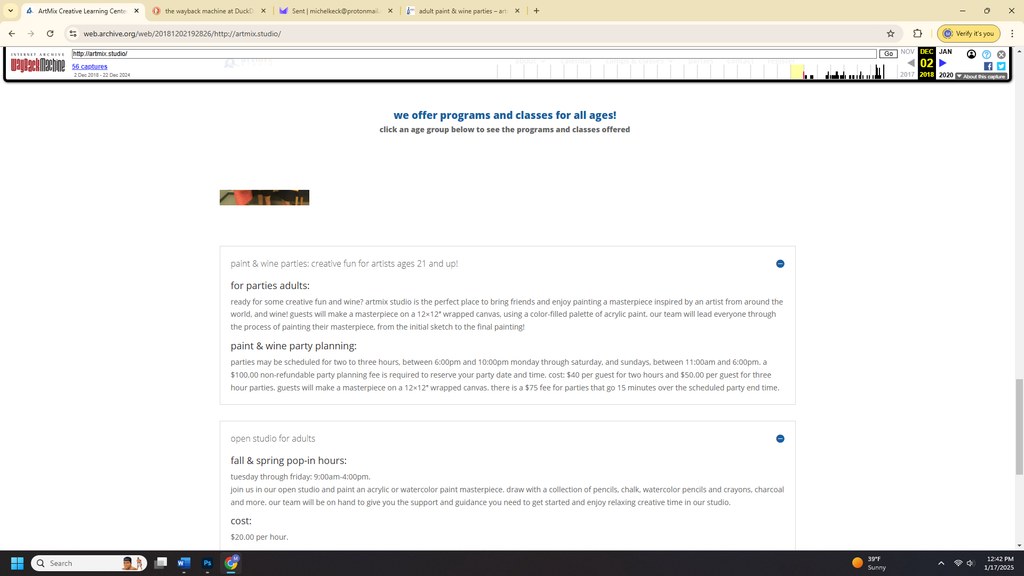Open the tab search dropdown arrow
The image size is (1024, 576).
[10, 10]
